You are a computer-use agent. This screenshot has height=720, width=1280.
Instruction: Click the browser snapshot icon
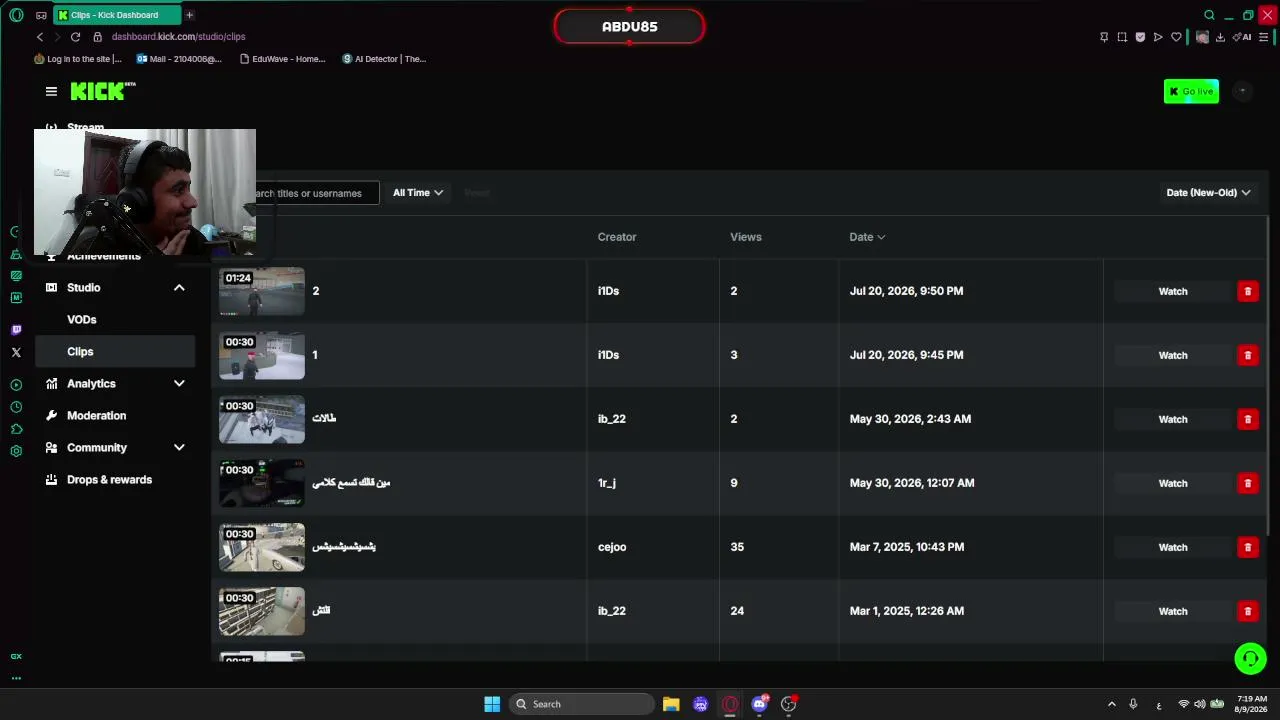pos(1122,37)
